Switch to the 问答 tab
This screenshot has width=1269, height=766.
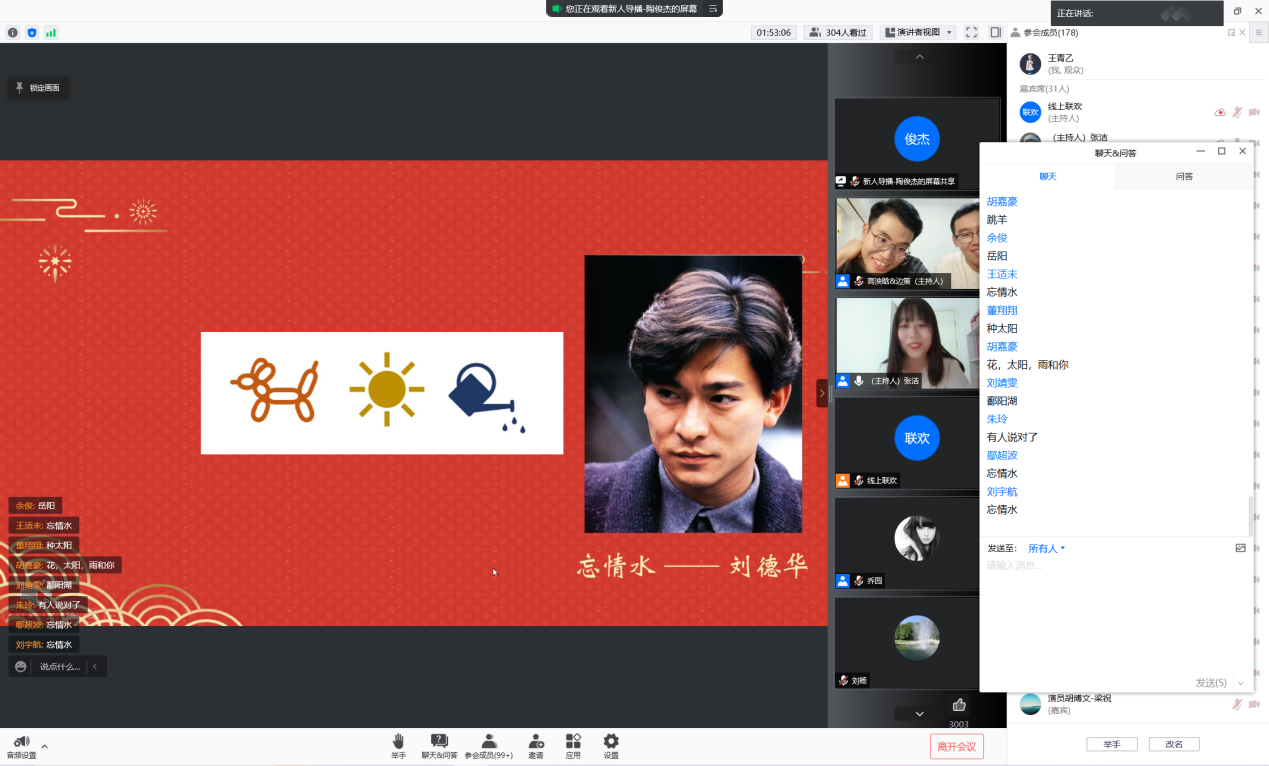[1183, 176]
